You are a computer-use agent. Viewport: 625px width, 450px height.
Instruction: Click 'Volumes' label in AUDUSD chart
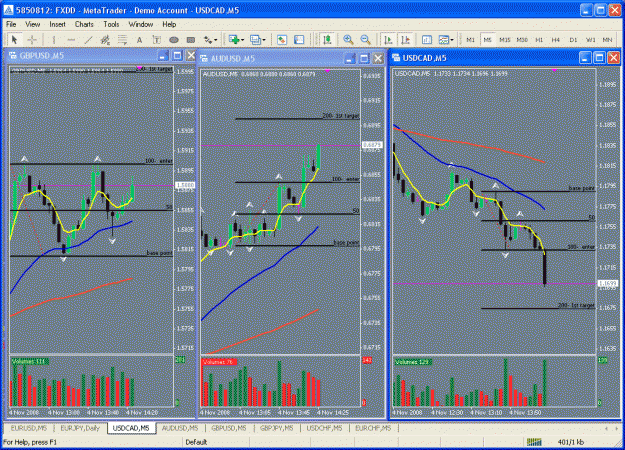click(x=218, y=362)
